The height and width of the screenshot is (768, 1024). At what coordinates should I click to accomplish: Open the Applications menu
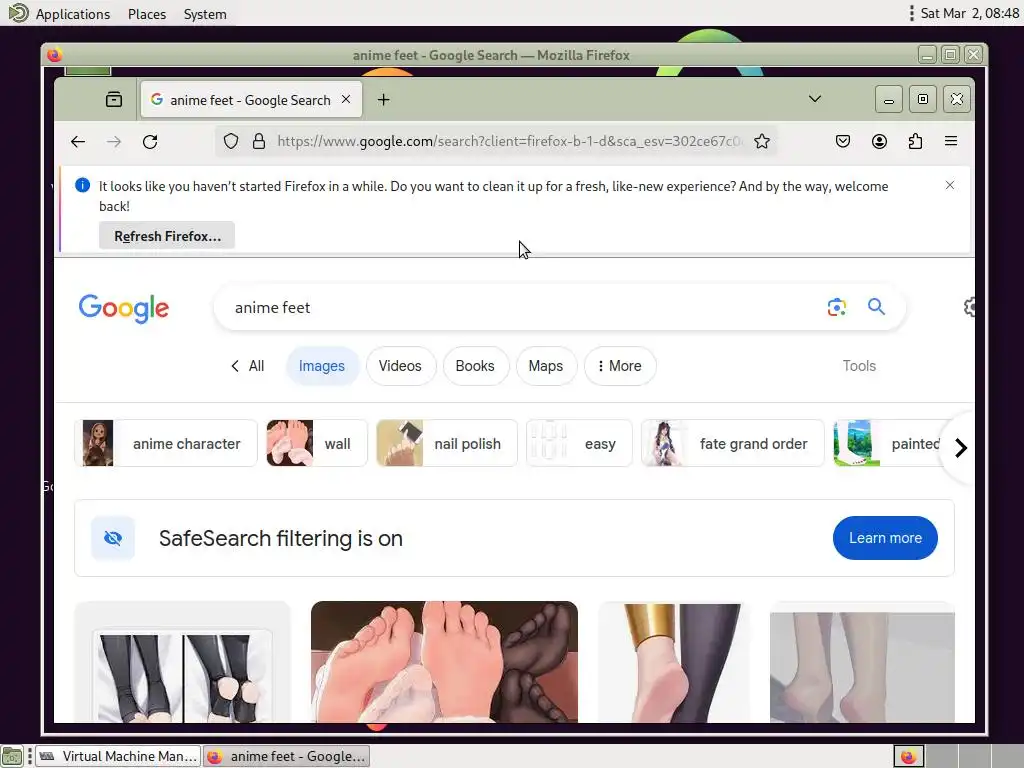point(72,14)
